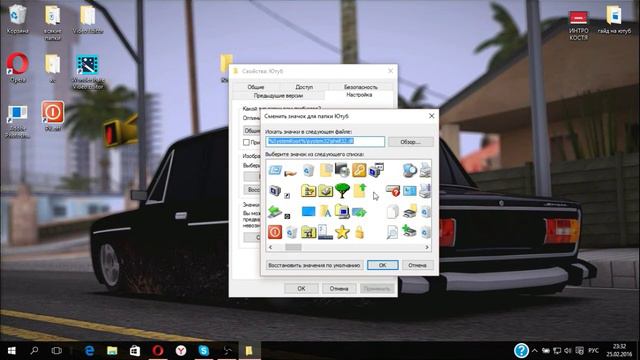The image size is (640, 360).
Task: Close the change icon dialog
Action: [431, 116]
